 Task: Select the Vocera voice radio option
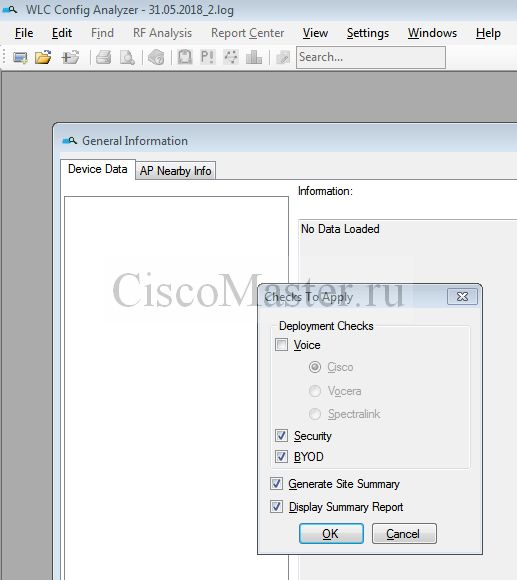pos(315,391)
